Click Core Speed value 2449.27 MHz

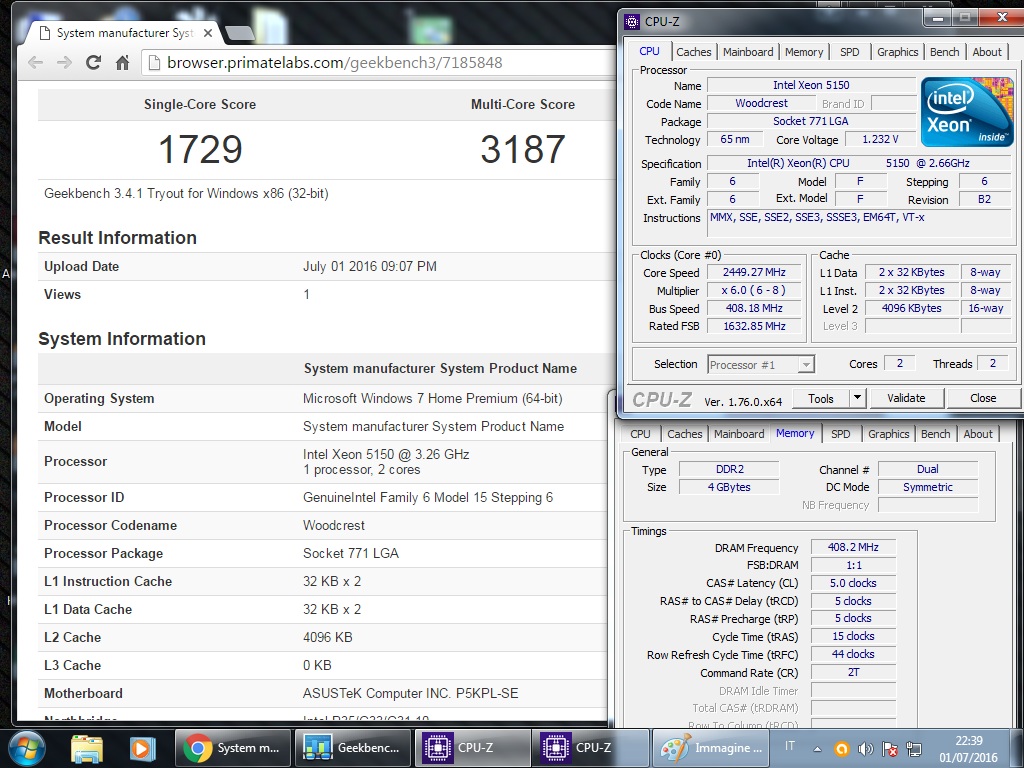coord(754,272)
